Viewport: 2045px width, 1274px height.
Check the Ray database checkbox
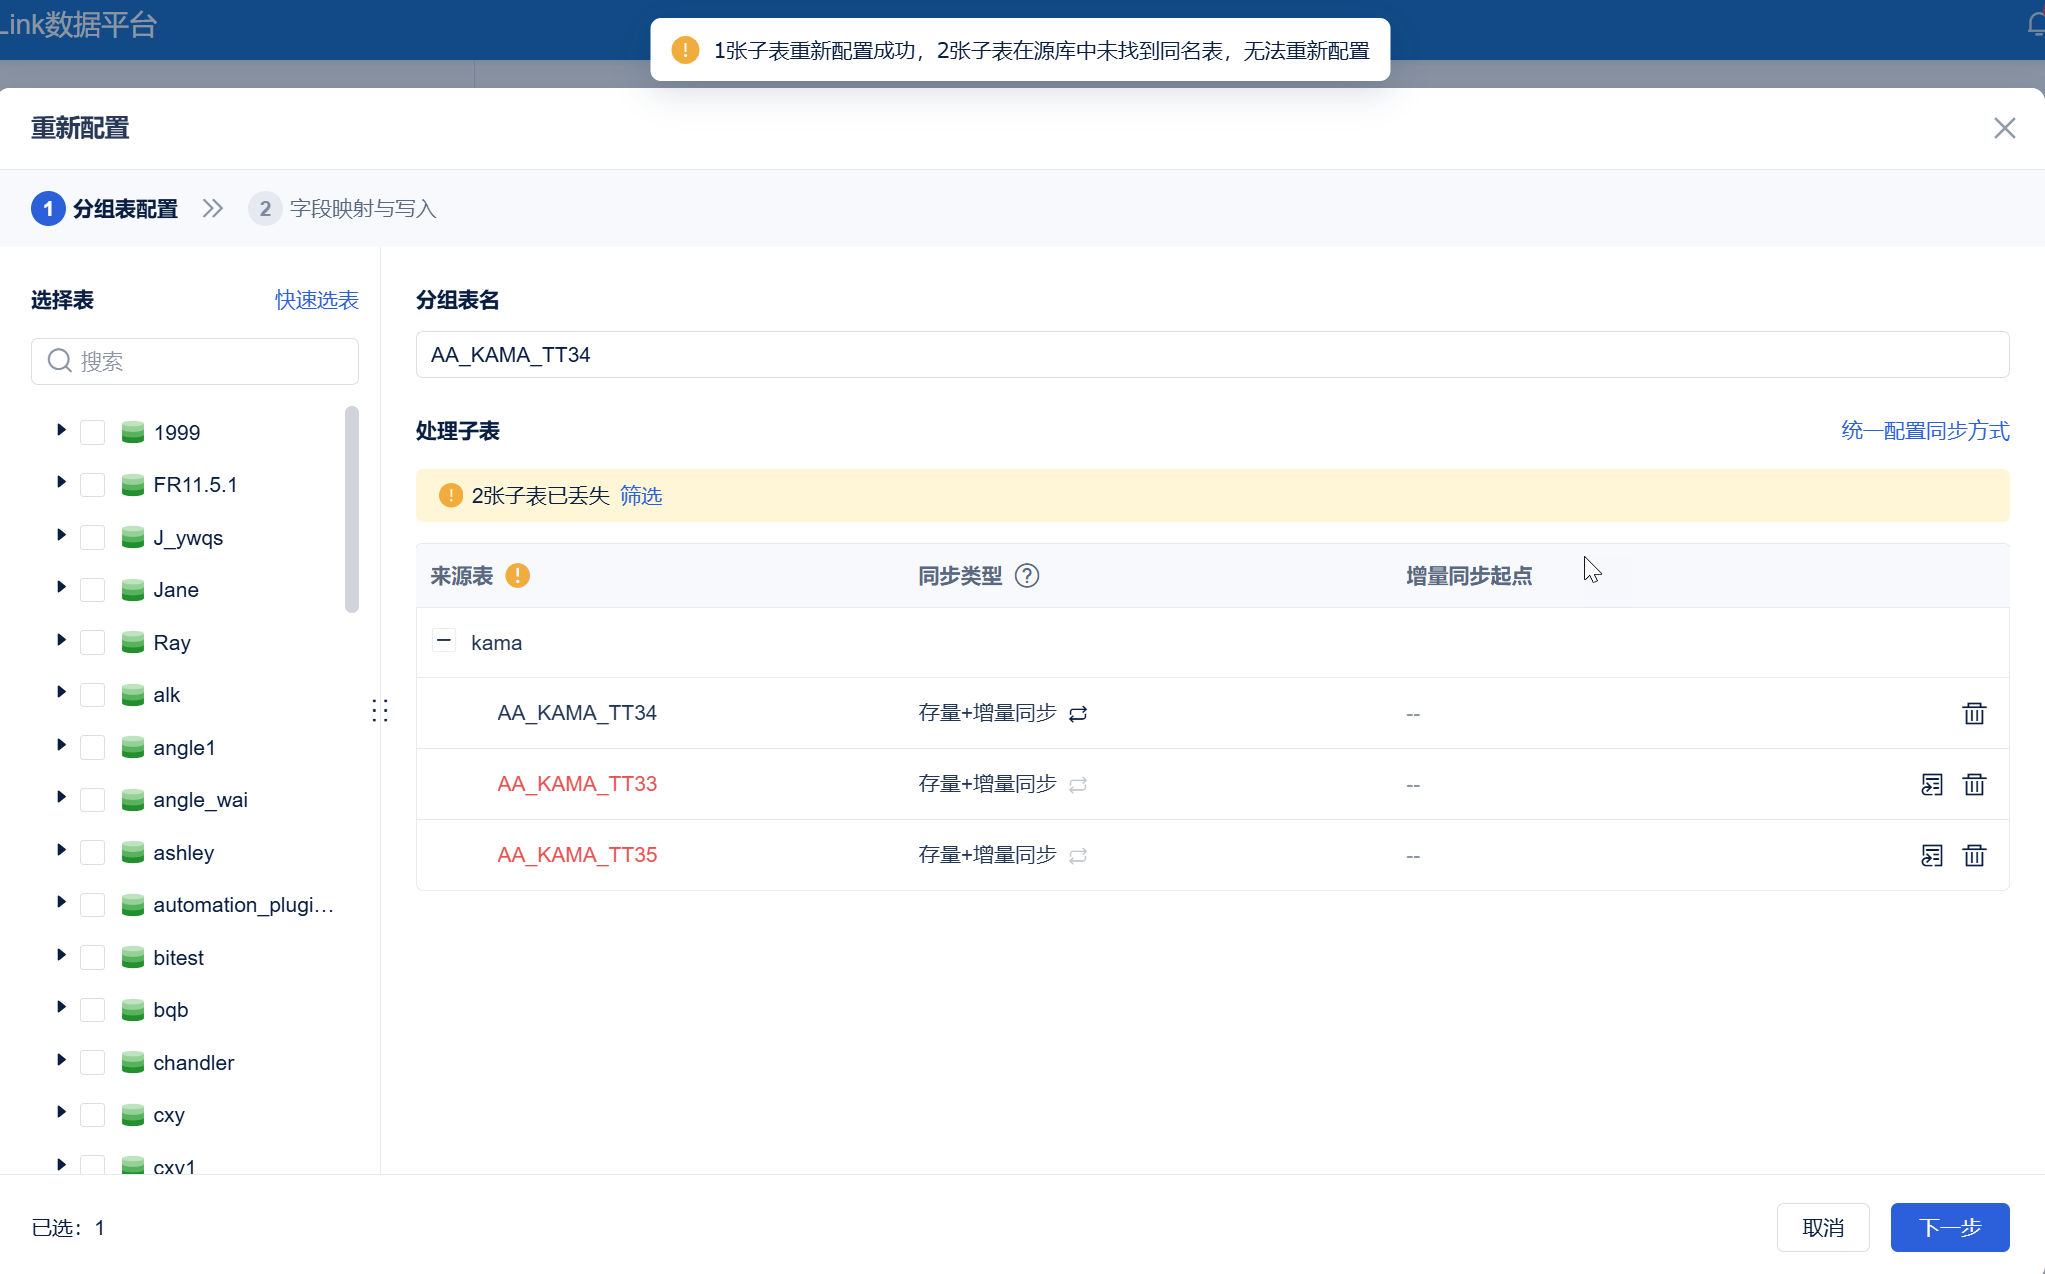pyautogui.click(x=92, y=642)
